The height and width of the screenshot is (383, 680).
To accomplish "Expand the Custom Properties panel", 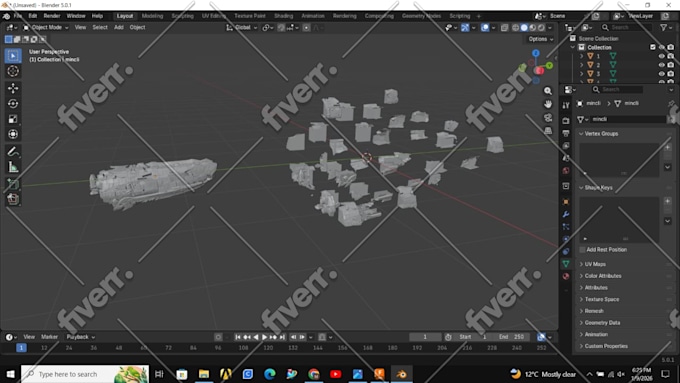I will pyautogui.click(x=606, y=346).
